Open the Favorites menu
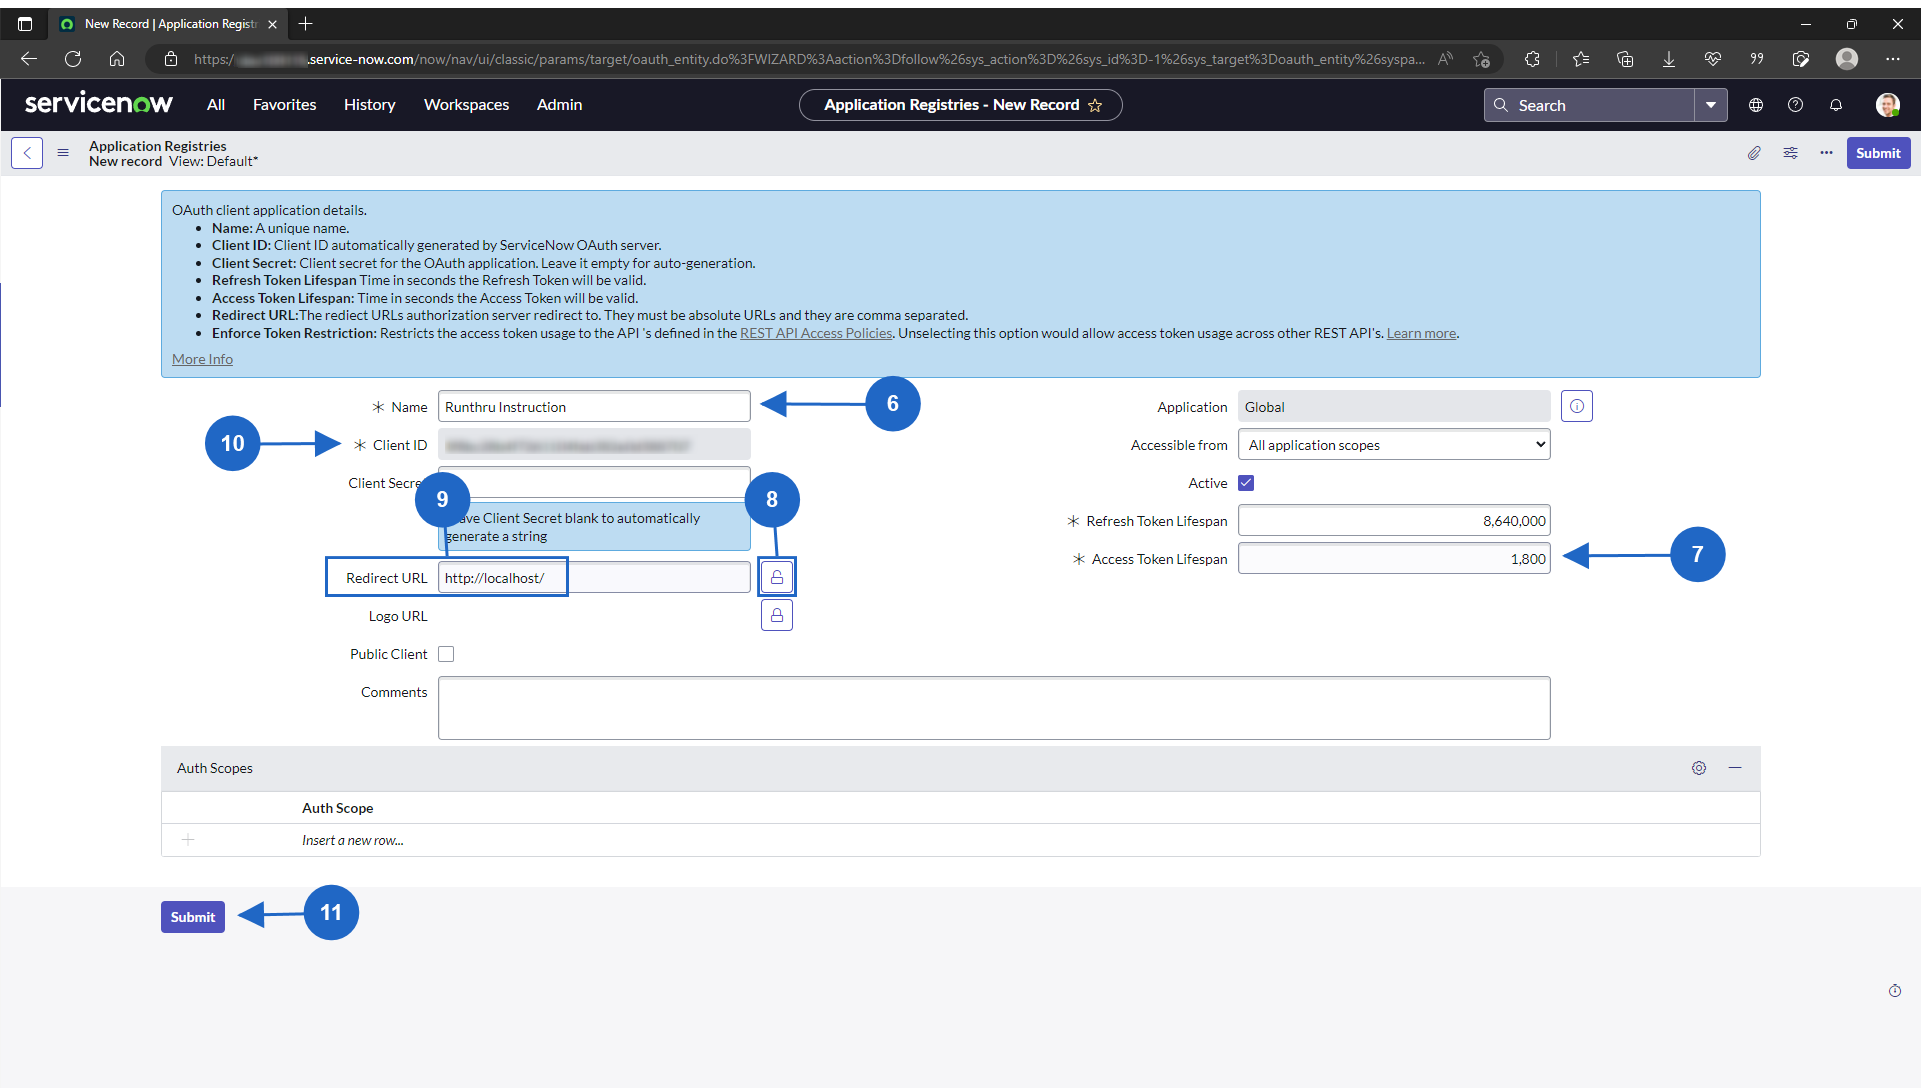Screen dimensions: 1922x1089 284,105
